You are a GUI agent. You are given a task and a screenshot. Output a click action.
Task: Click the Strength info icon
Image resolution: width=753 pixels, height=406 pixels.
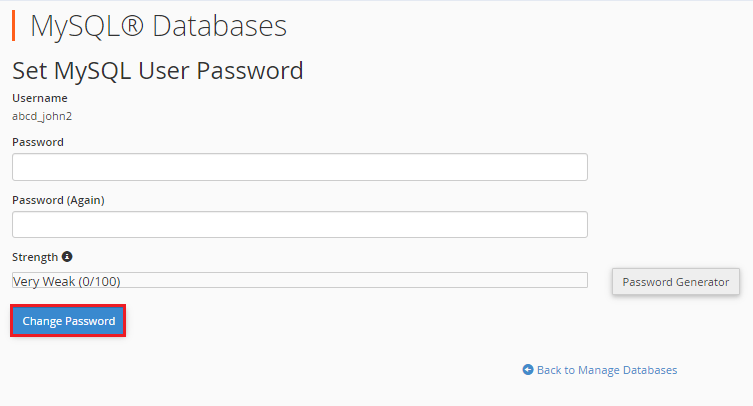click(x=67, y=257)
